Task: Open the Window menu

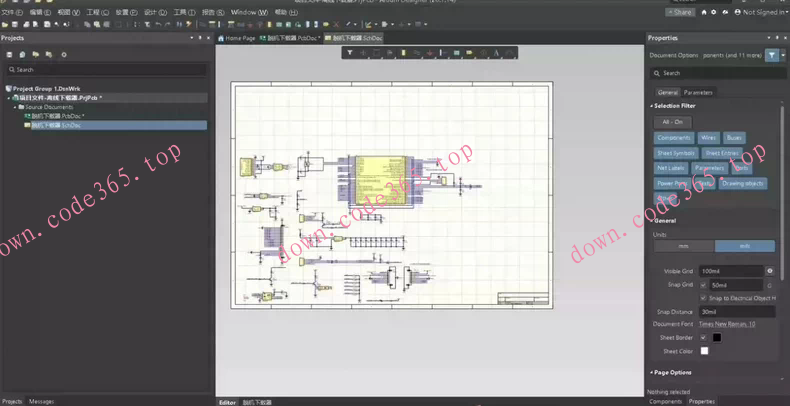Action: point(248,12)
